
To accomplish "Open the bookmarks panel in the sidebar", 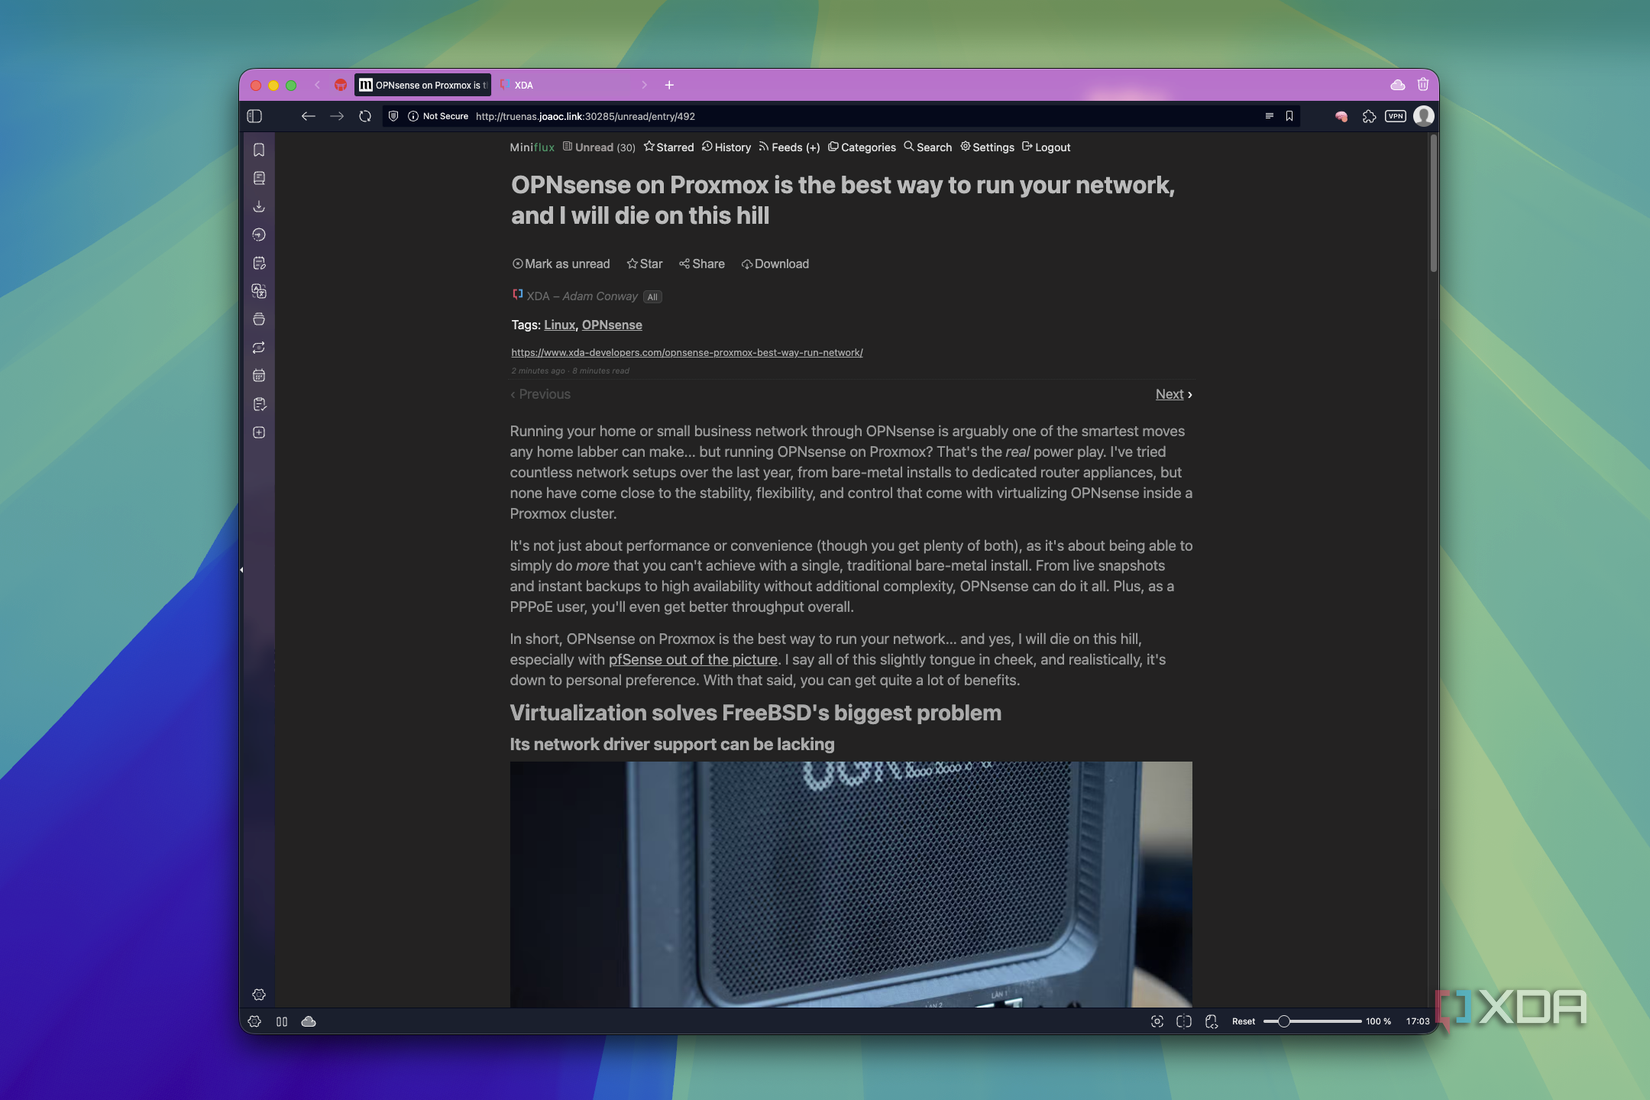I will click(x=259, y=149).
